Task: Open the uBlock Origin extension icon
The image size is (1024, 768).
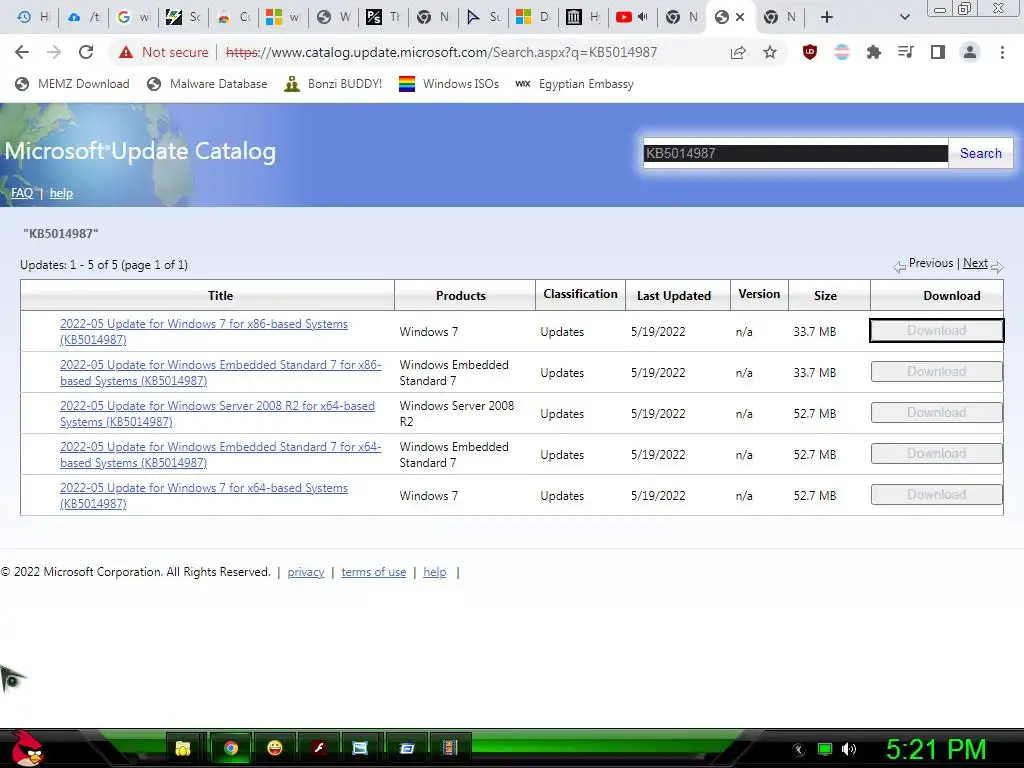Action: pos(810,52)
